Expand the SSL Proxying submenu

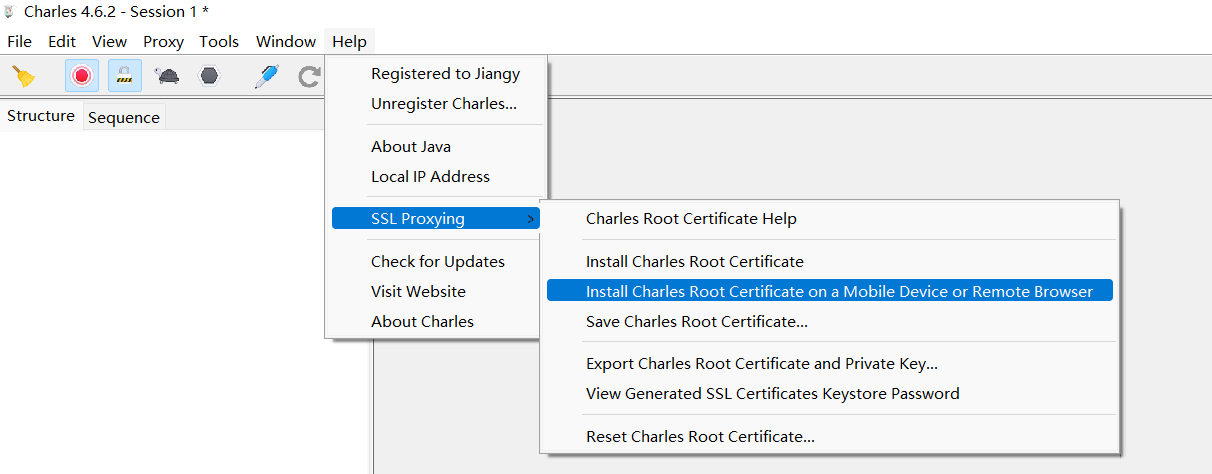point(436,218)
